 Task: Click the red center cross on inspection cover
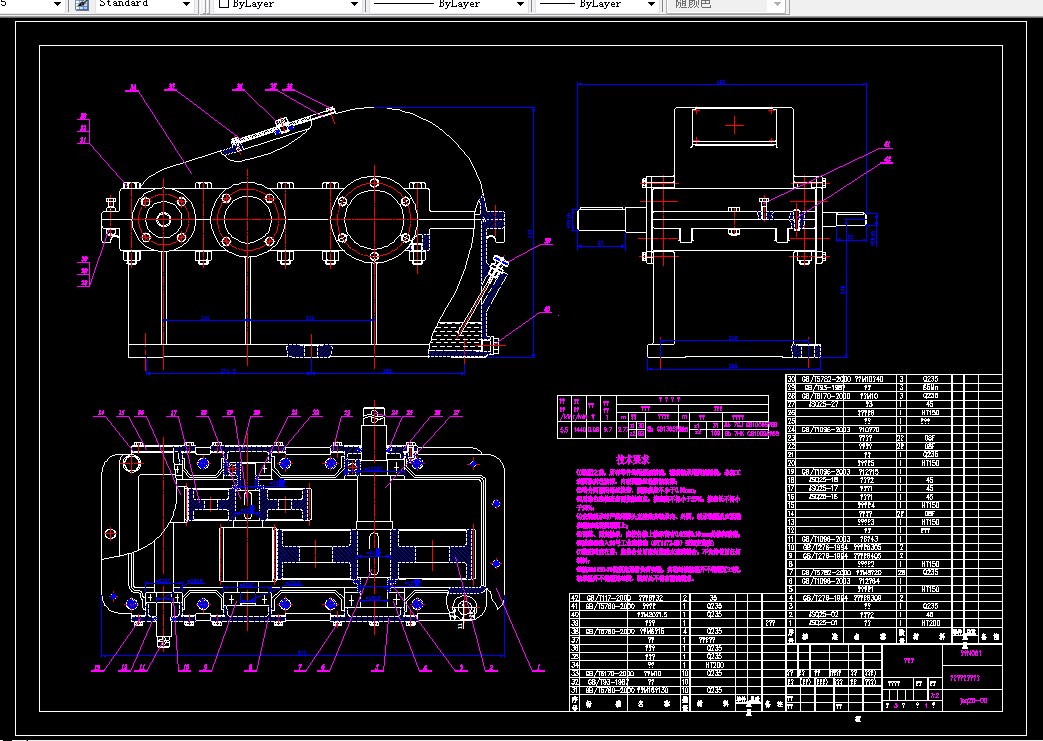(734, 125)
